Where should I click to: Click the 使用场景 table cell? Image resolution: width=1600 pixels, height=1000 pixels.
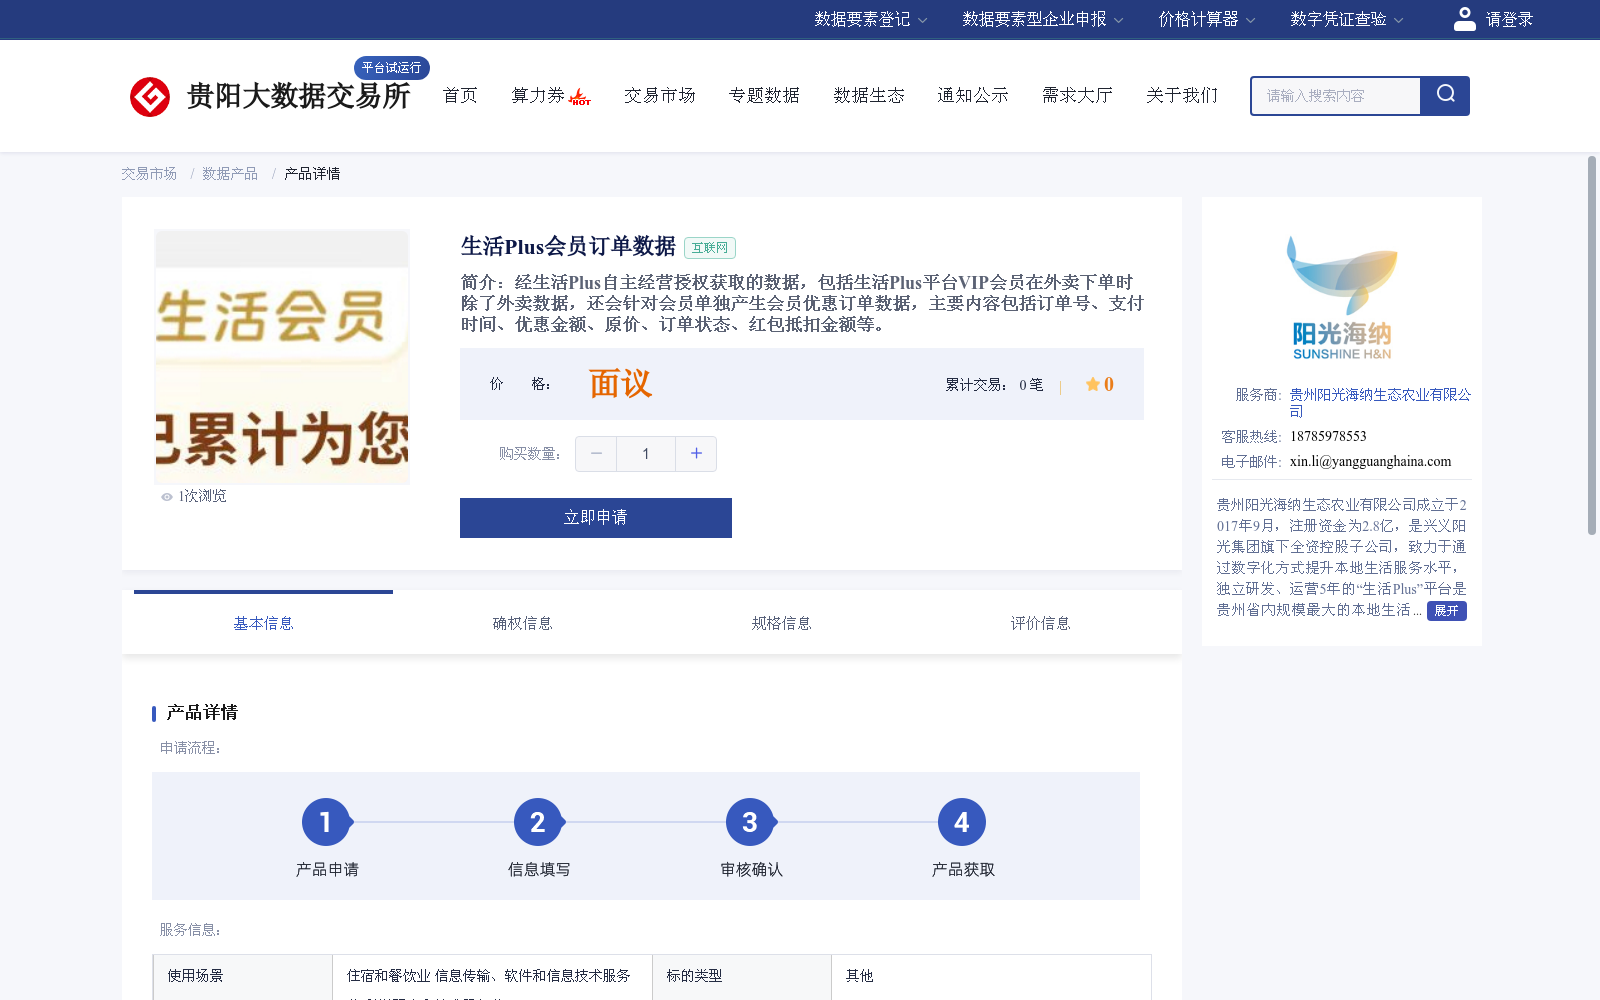(x=243, y=976)
